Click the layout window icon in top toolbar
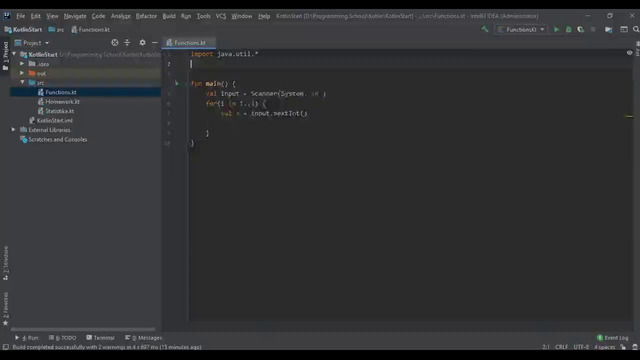Image resolution: width=640 pixels, height=360 pixels. [624, 29]
